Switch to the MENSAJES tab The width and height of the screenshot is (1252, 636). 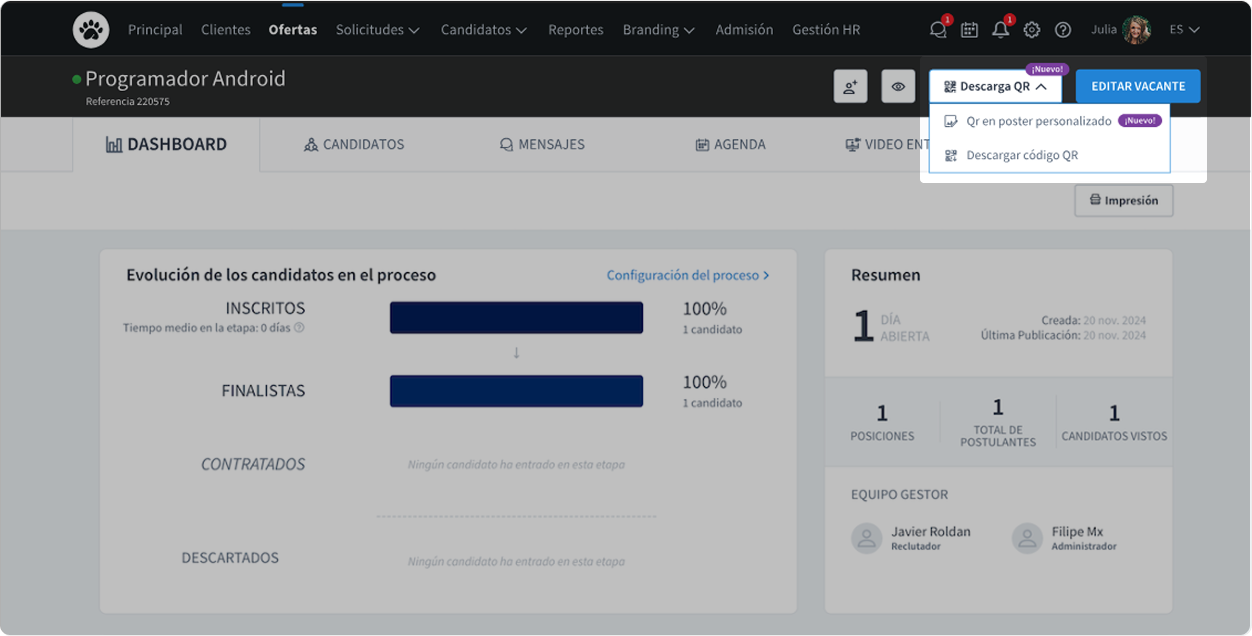542,145
